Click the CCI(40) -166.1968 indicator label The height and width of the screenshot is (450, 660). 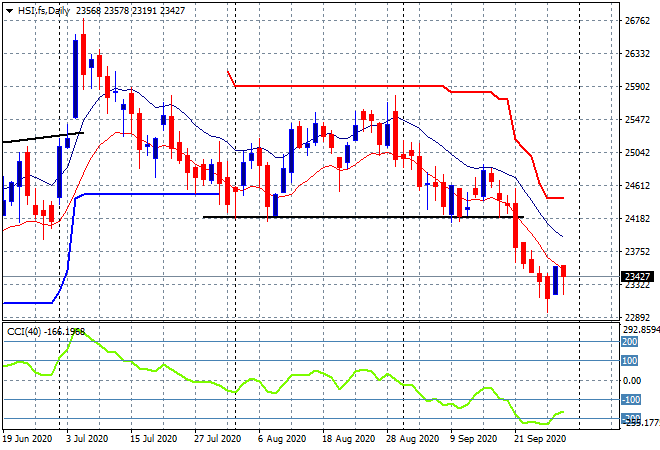point(46,332)
